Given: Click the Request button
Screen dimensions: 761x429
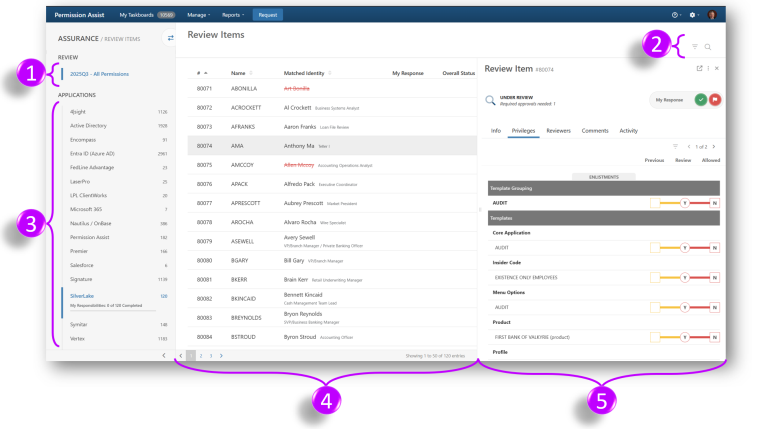Looking at the screenshot, I should pyautogui.click(x=267, y=15).
